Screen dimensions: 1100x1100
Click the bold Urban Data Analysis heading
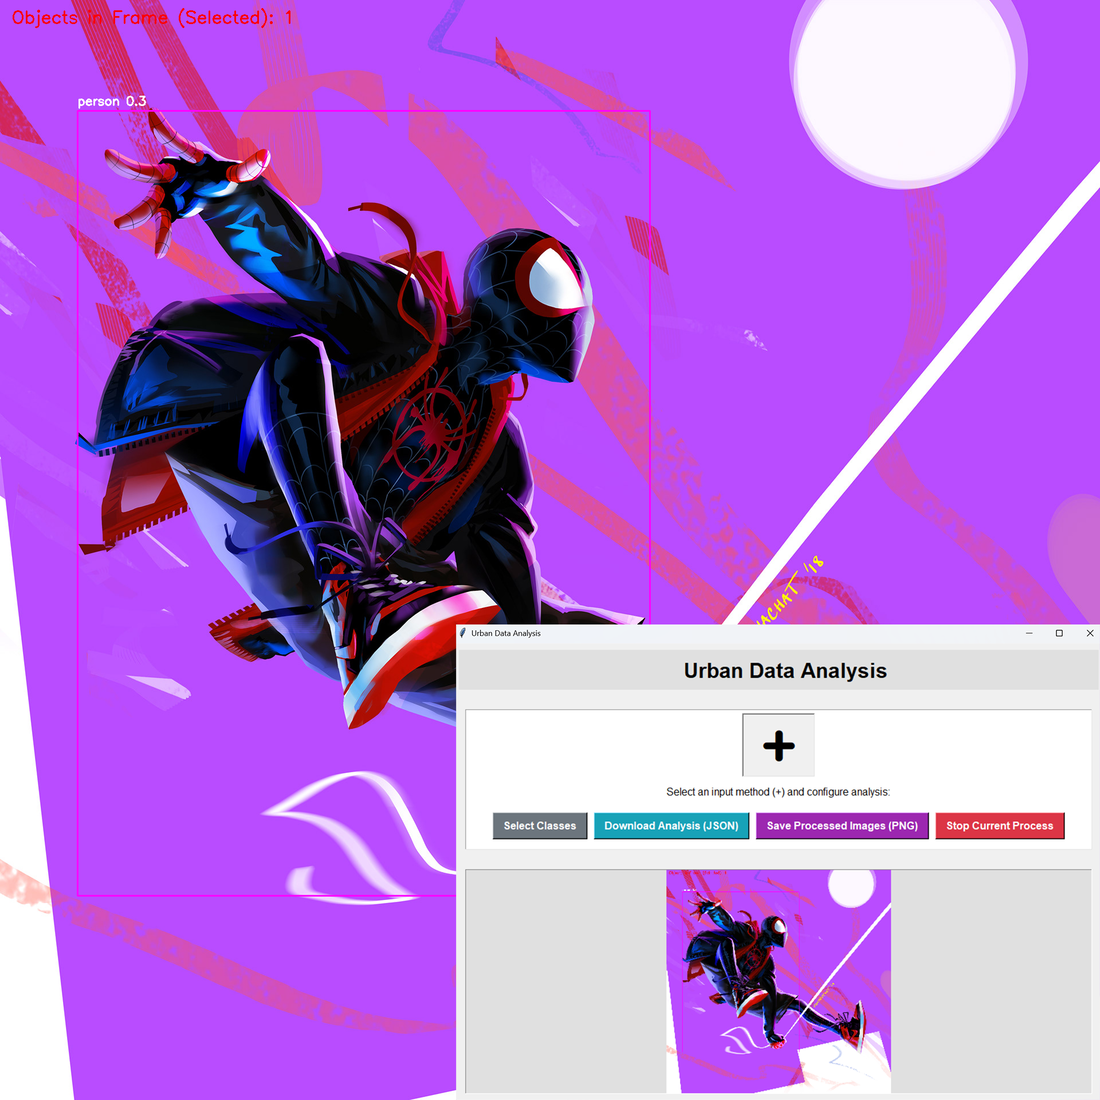coord(785,671)
